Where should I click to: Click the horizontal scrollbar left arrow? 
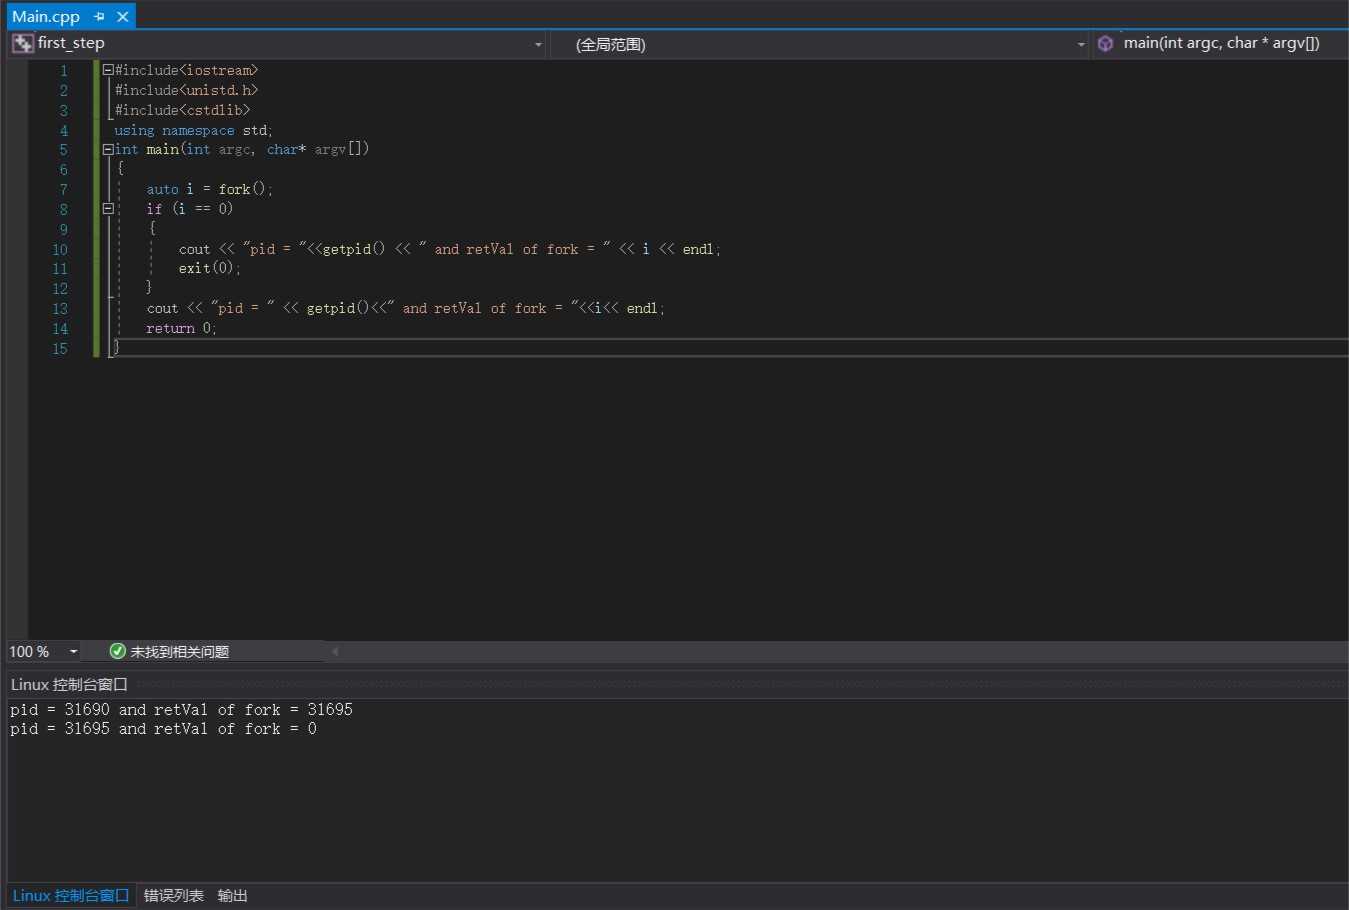coord(335,651)
